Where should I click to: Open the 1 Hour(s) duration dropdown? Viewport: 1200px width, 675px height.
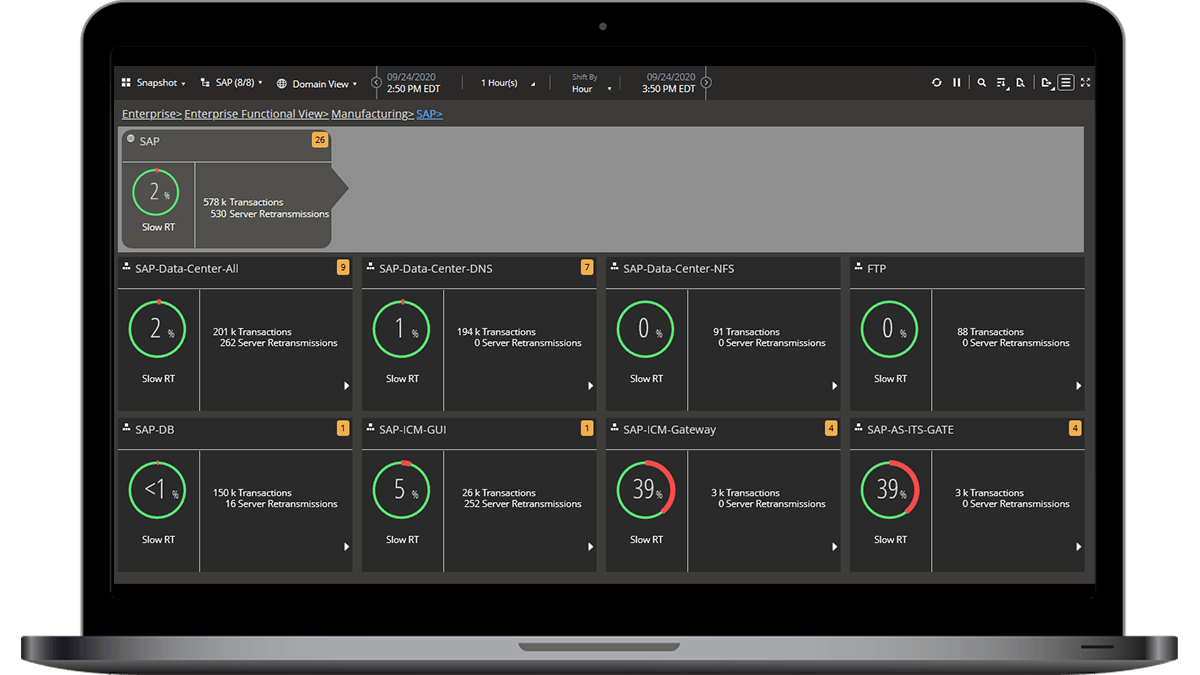click(505, 83)
